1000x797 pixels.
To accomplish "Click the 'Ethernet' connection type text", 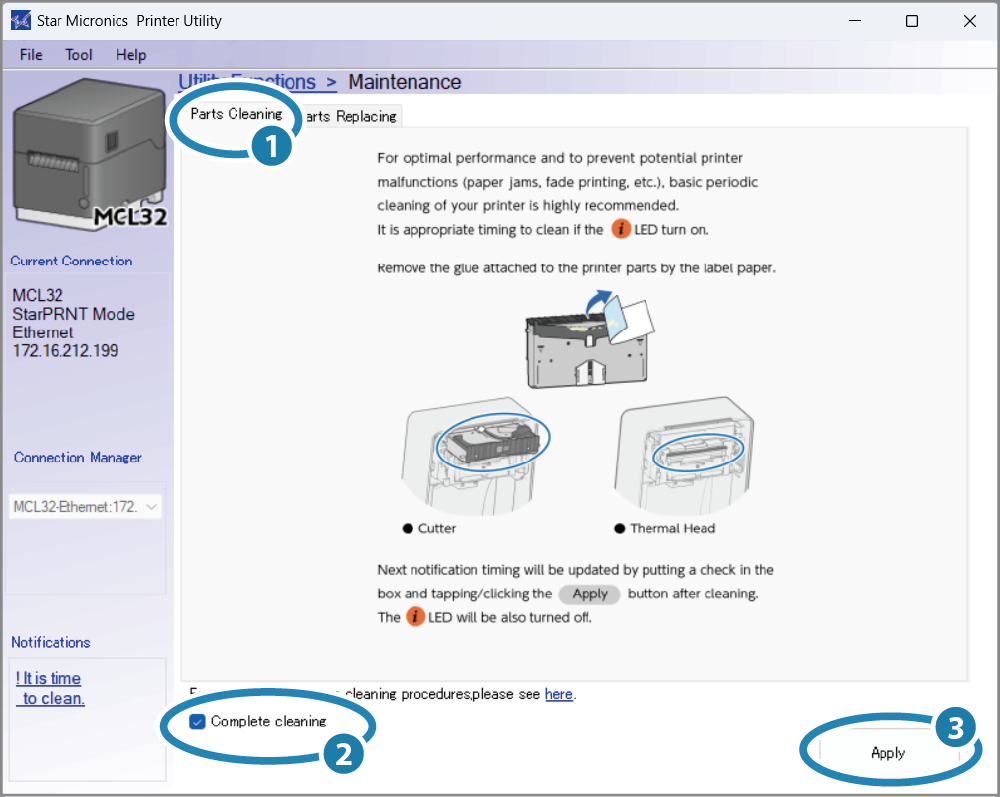I will tap(43, 332).
